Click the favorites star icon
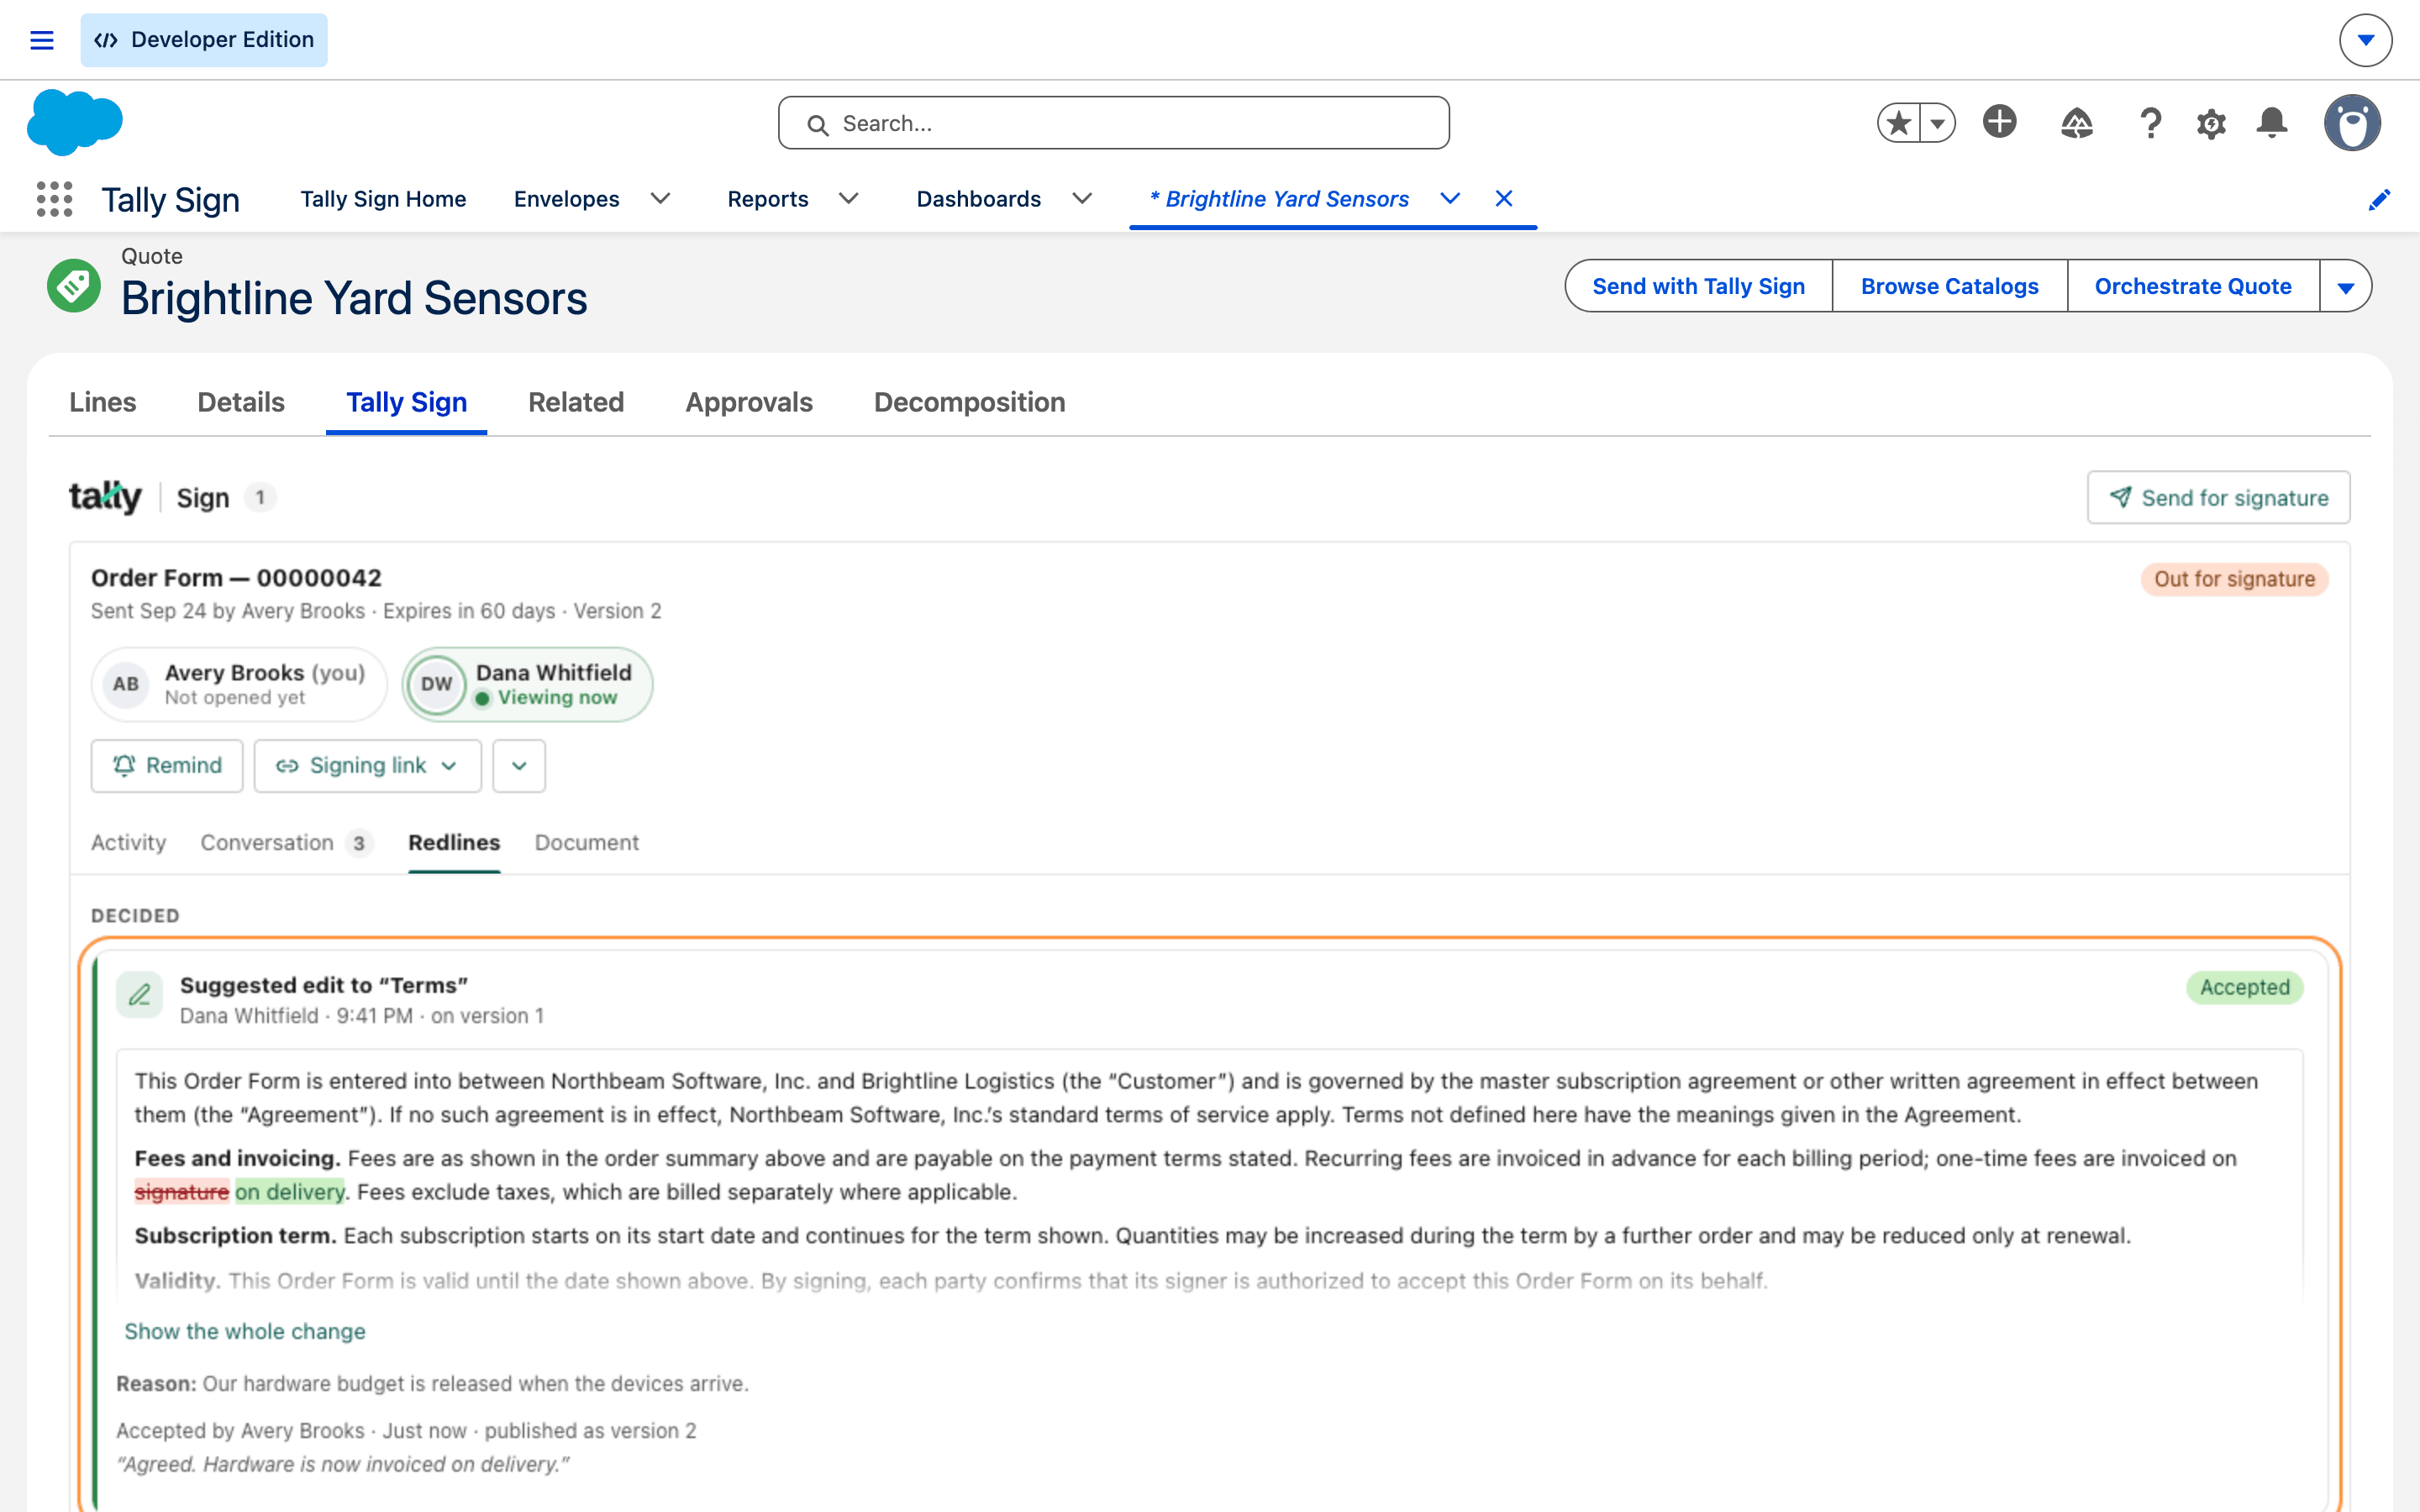The image size is (2420, 1512). (1898, 123)
